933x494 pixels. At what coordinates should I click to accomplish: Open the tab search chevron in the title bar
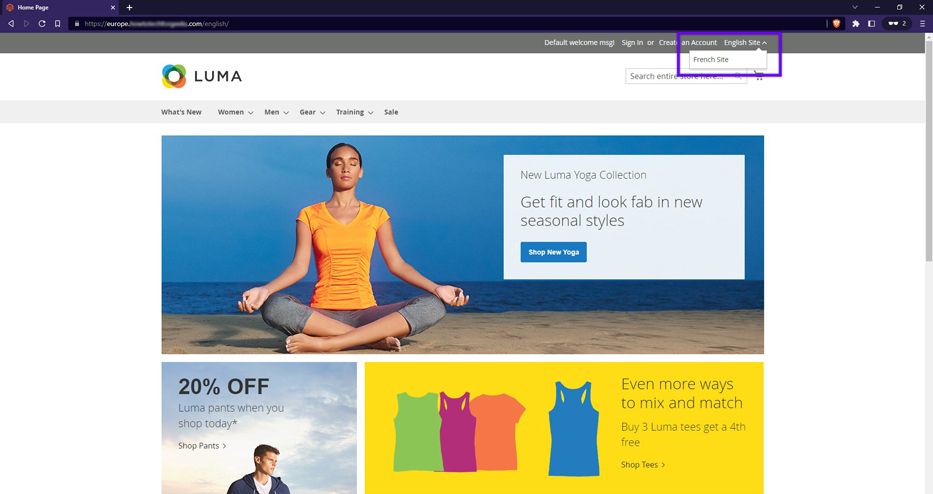(x=854, y=7)
